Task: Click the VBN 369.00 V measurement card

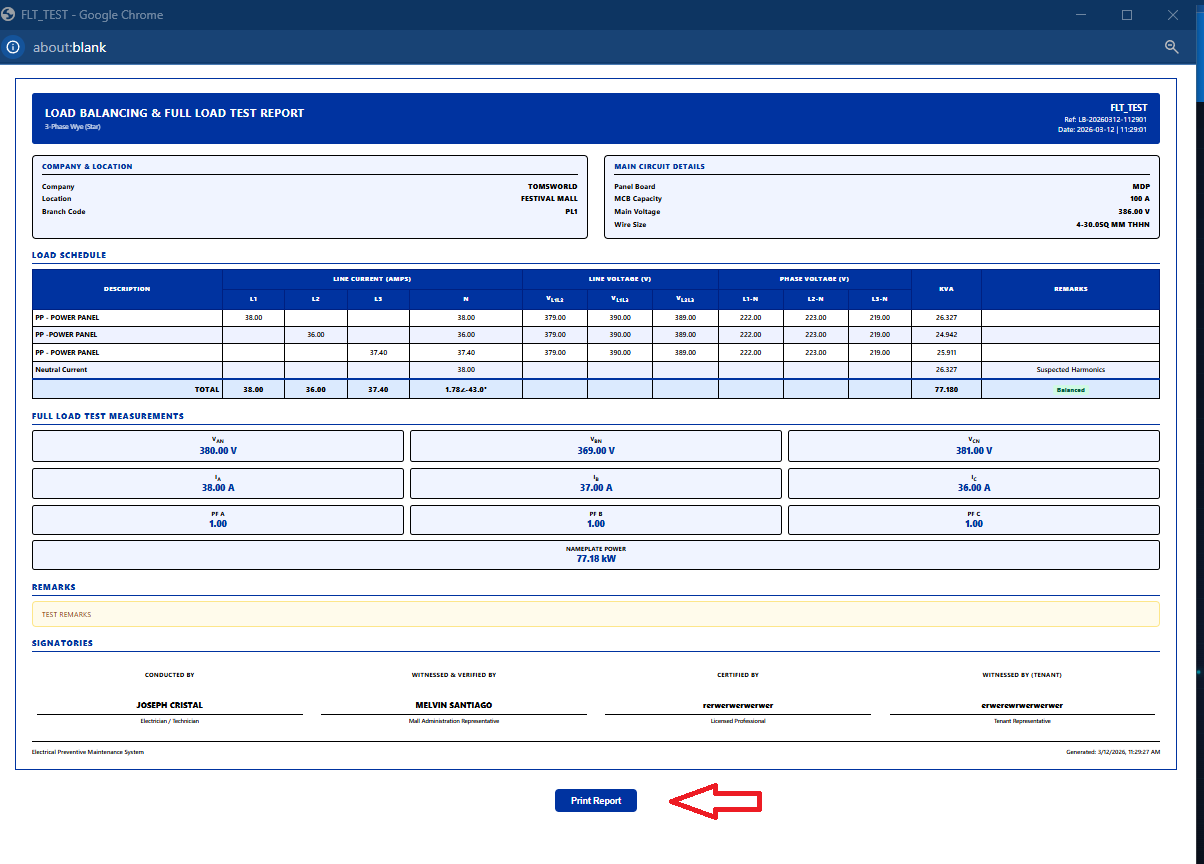Action: (x=596, y=446)
